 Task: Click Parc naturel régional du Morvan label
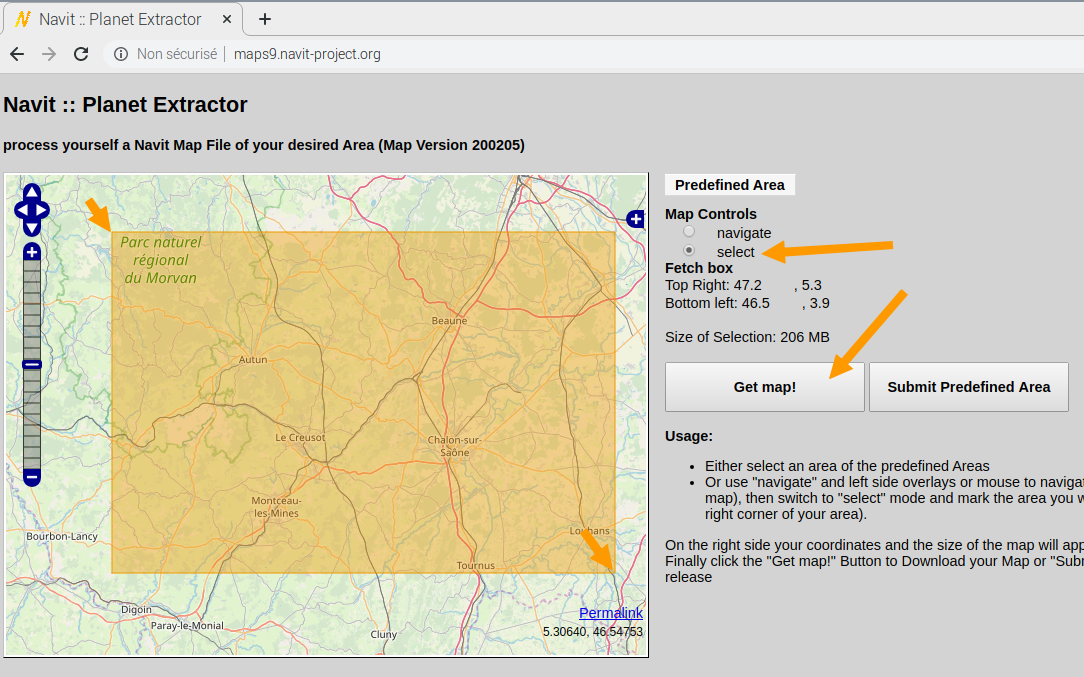point(161,260)
